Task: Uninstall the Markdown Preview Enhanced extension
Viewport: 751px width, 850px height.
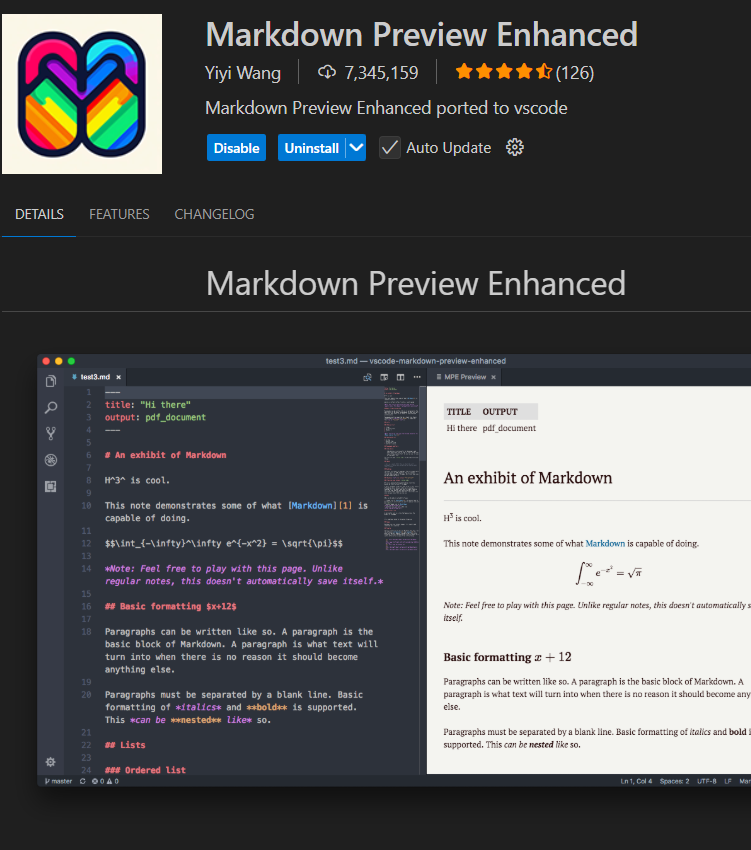Action: [312, 147]
